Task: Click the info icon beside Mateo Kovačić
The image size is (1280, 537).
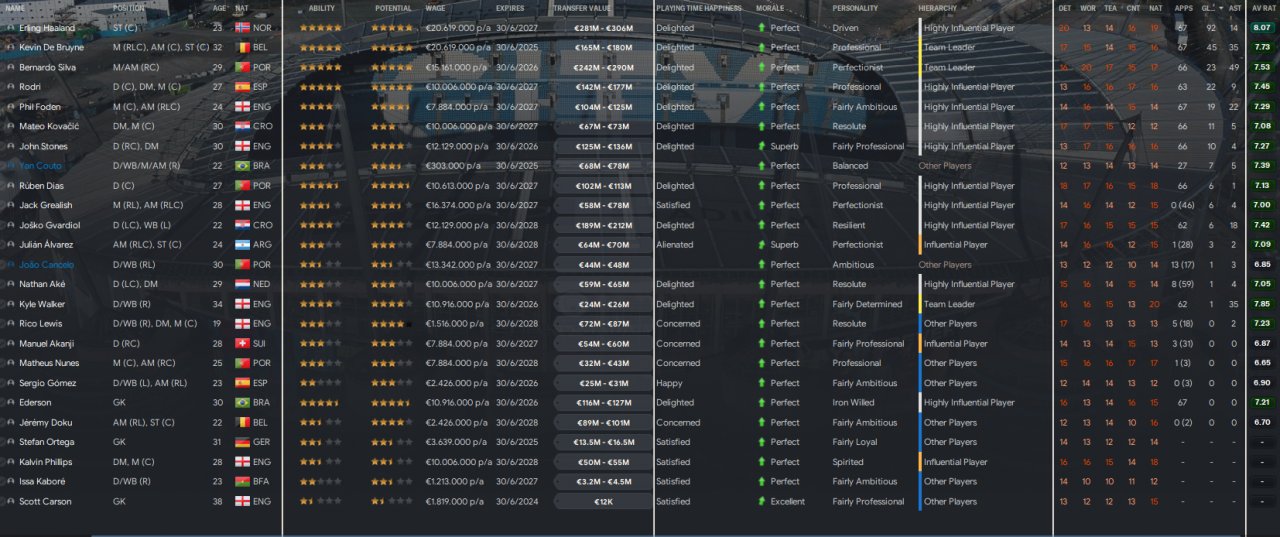Action: point(10,126)
